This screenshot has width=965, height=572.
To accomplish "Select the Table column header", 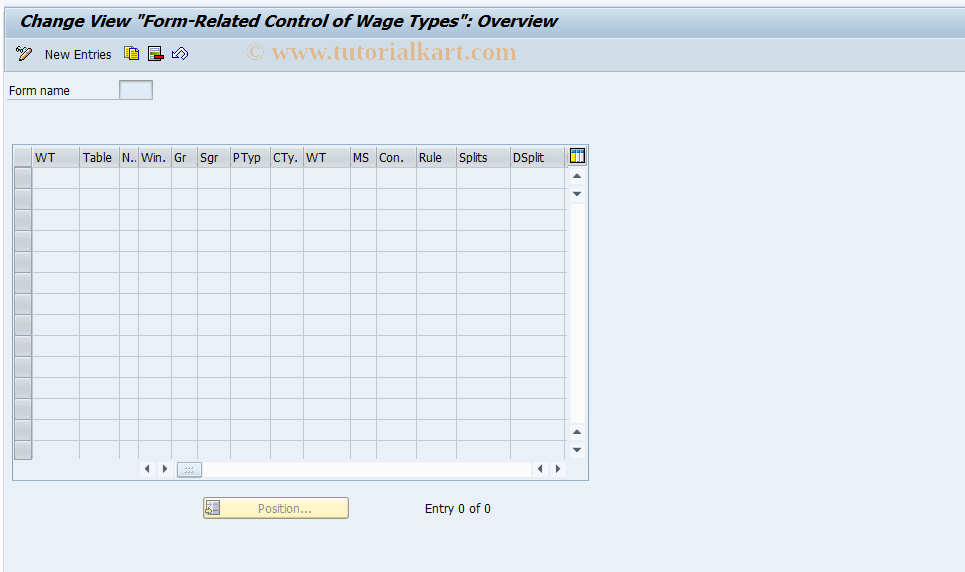I will [x=99, y=158].
